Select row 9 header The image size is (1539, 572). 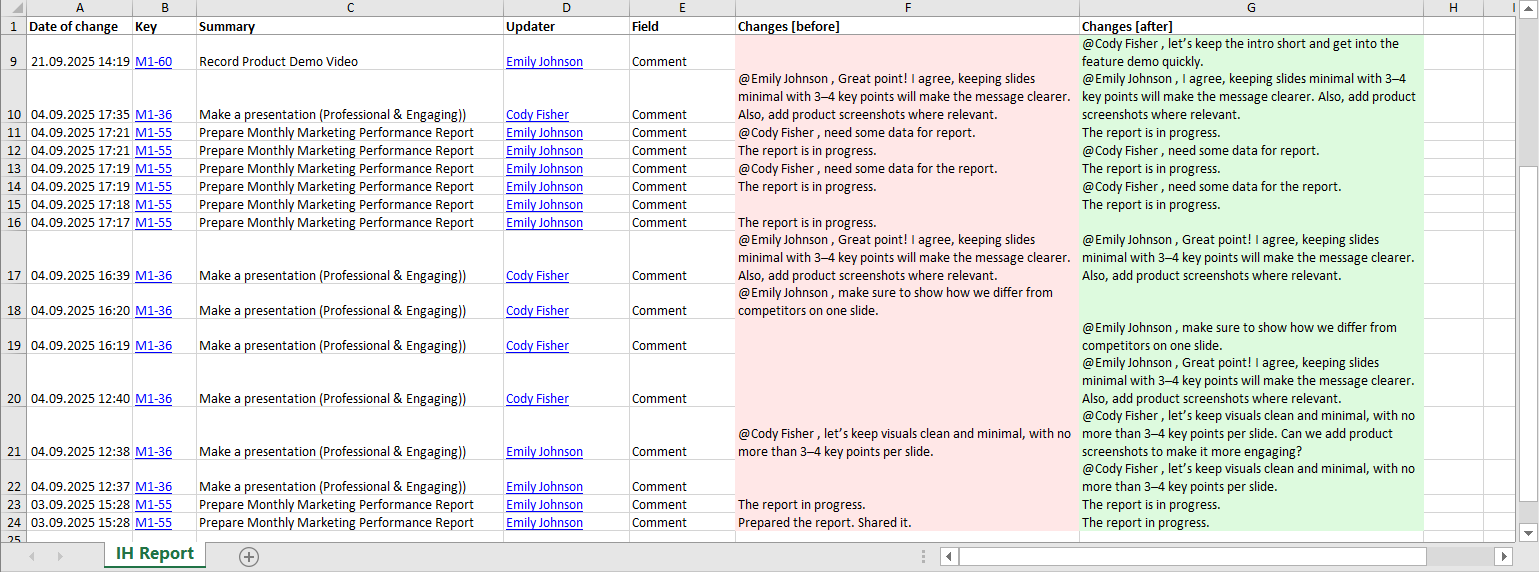[x=13, y=53]
